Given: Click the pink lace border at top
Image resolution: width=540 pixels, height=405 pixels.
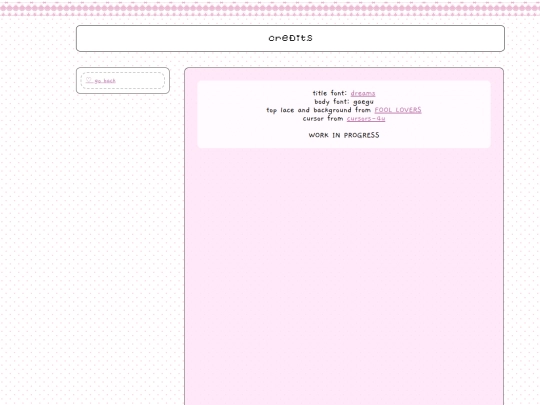Looking at the screenshot, I should click(x=270, y=9).
